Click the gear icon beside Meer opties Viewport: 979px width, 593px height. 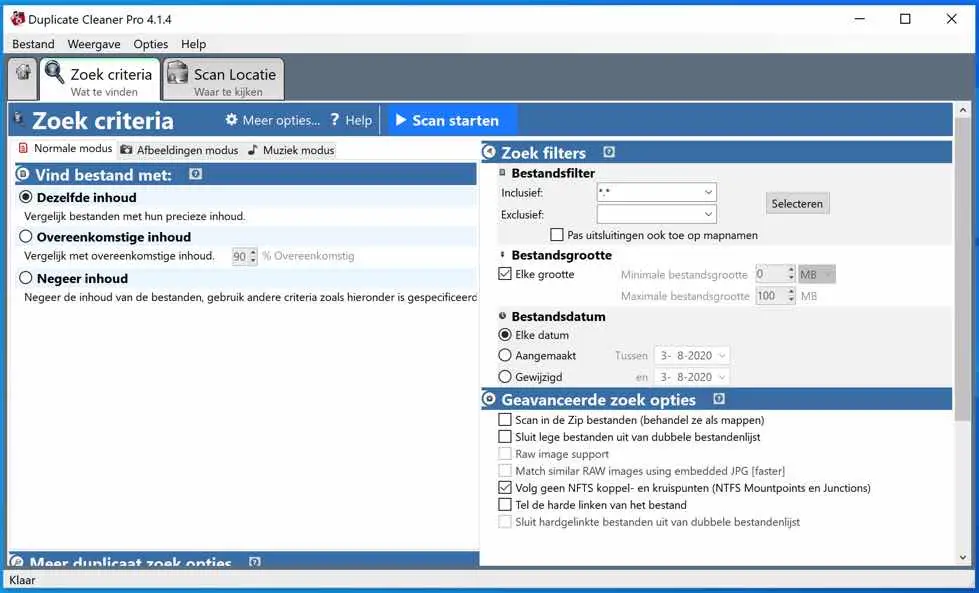[232, 120]
